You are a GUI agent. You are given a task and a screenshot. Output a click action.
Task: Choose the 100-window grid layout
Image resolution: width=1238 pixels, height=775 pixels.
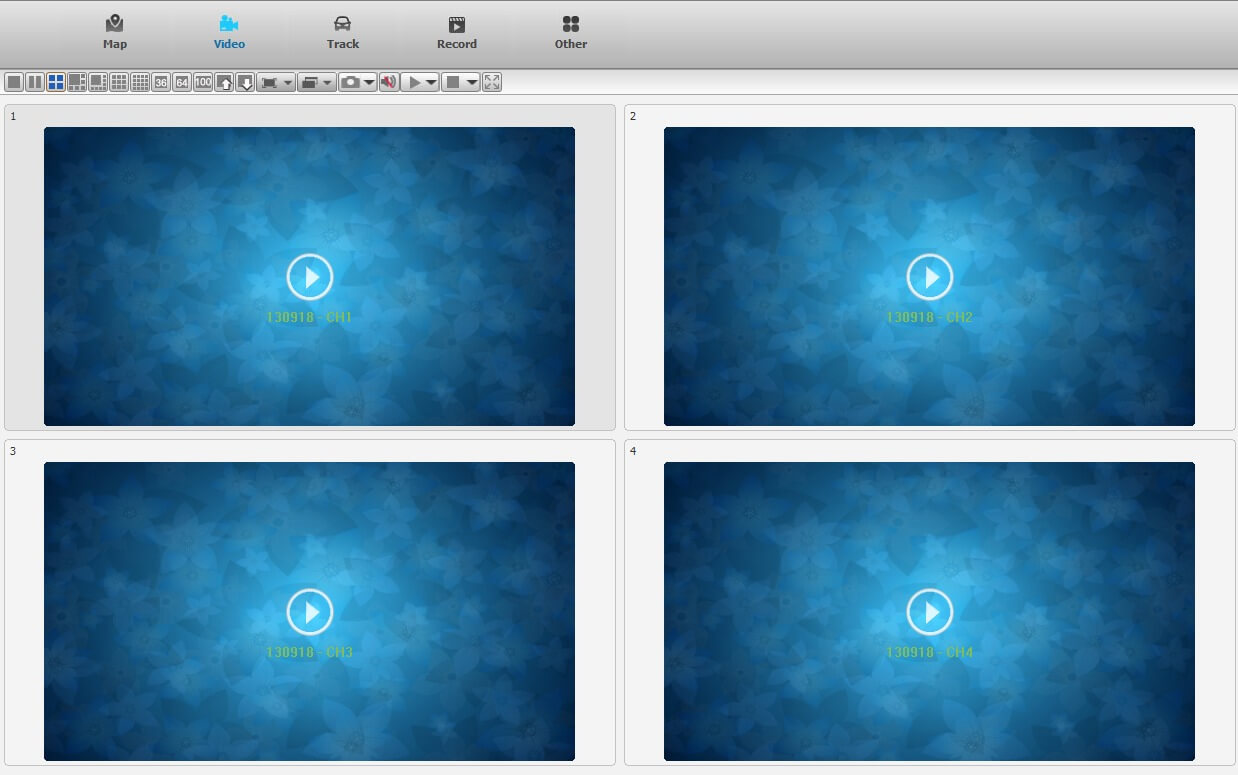pyautogui.click(x=203, y=82)
